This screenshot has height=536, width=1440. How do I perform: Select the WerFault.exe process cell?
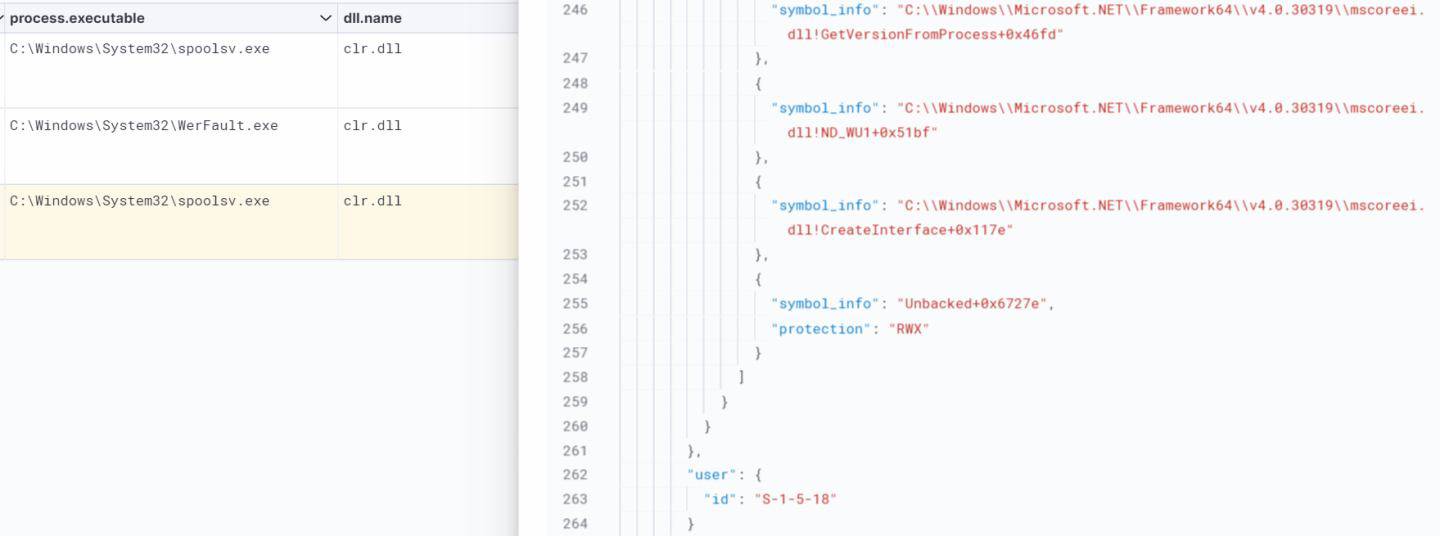coord(144,125)
